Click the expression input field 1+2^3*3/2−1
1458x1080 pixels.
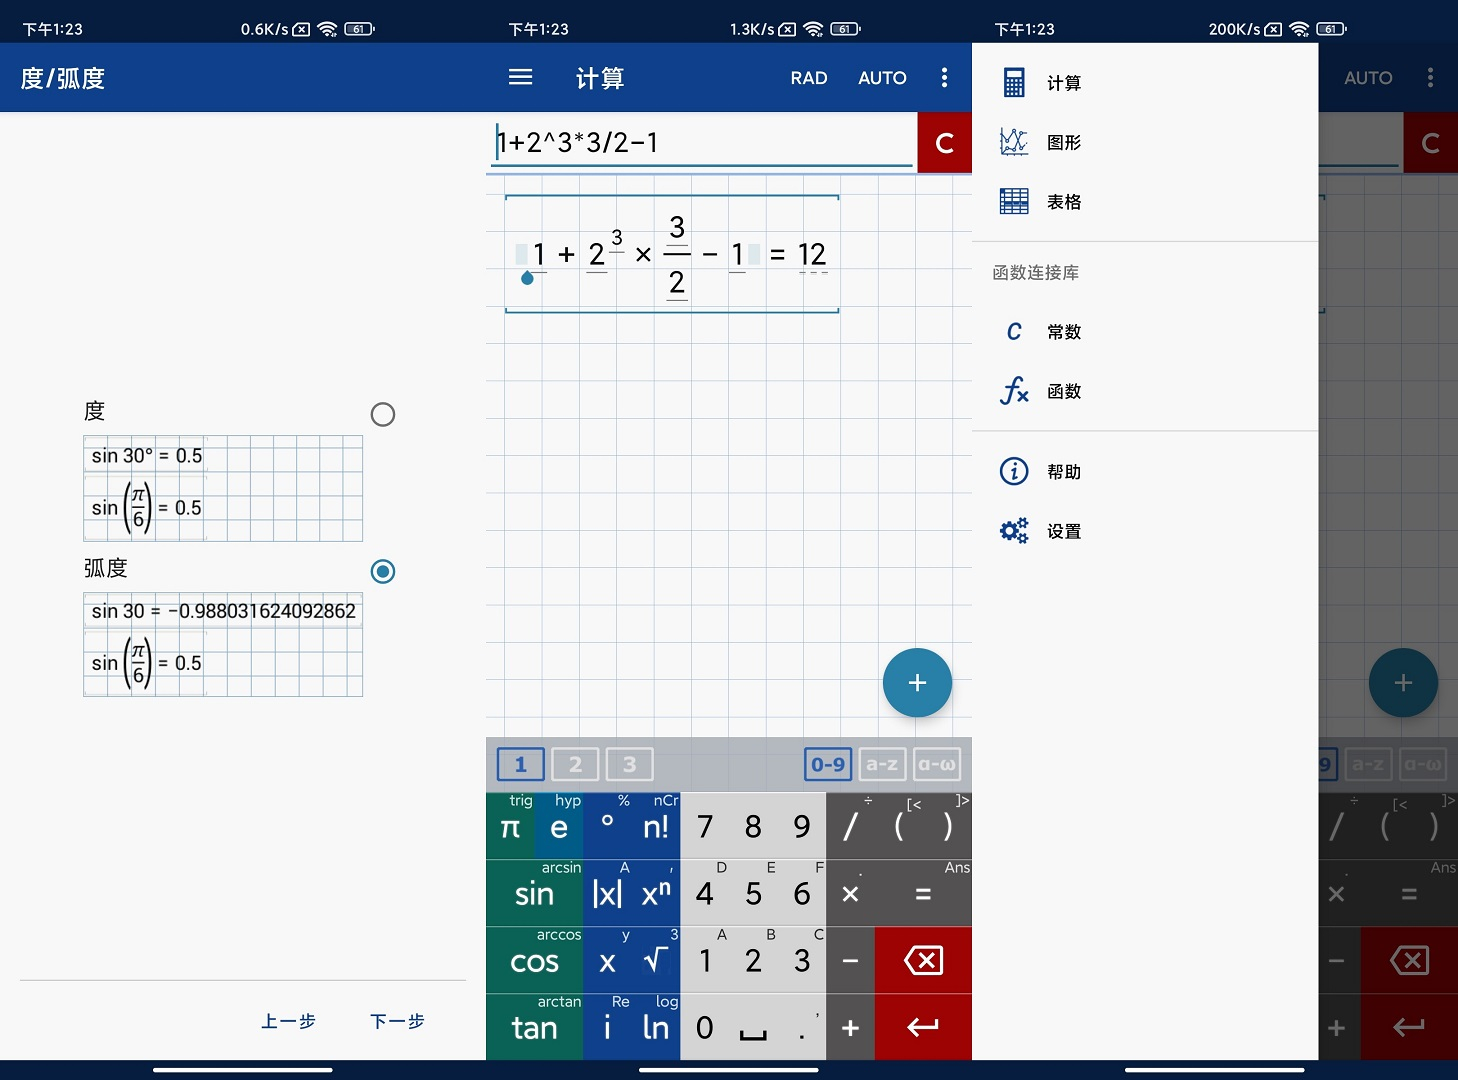[x=703, y=143]
